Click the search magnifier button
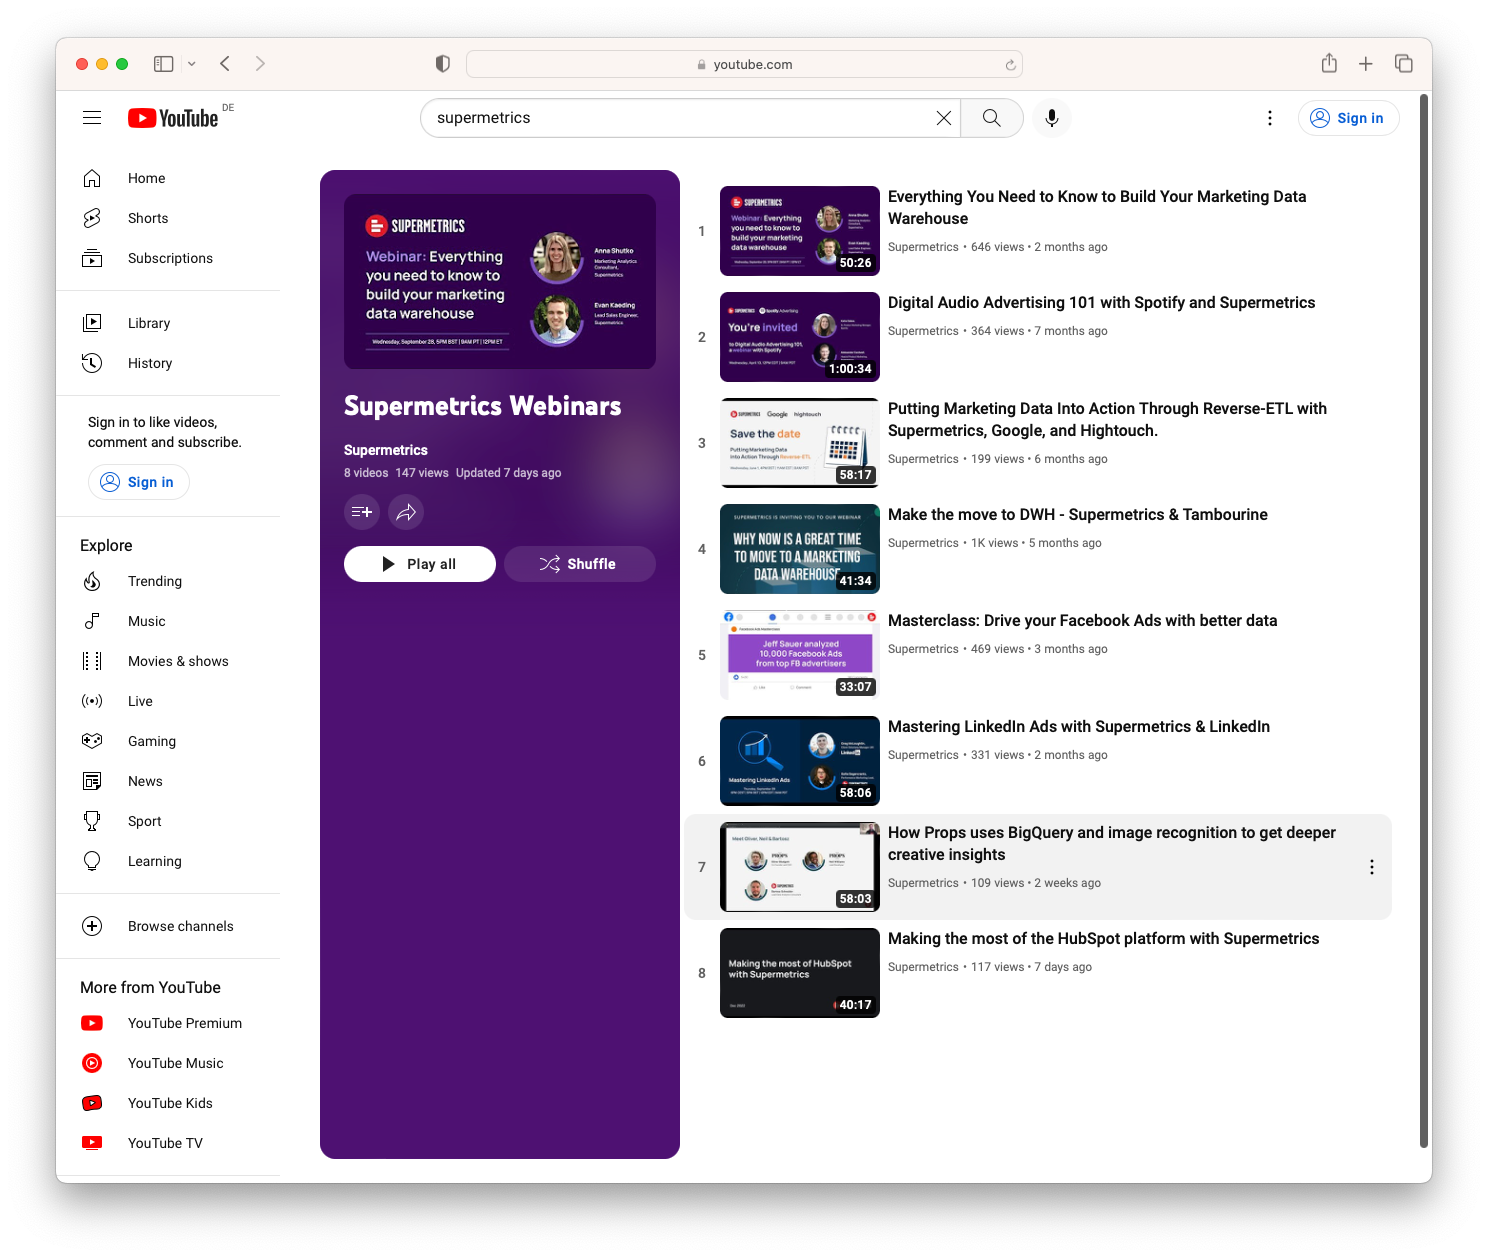 [991, 118]
